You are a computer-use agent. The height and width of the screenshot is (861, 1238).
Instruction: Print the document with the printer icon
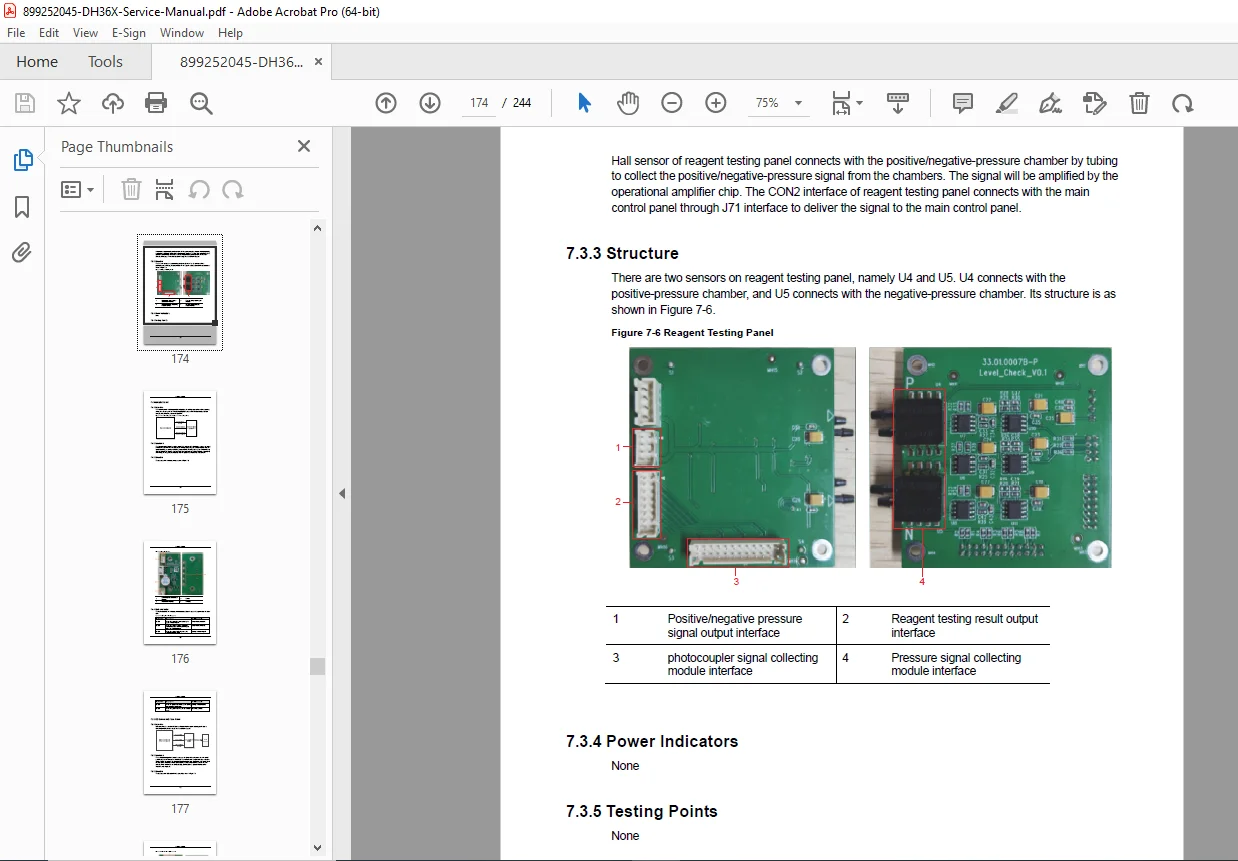(156, 103)
